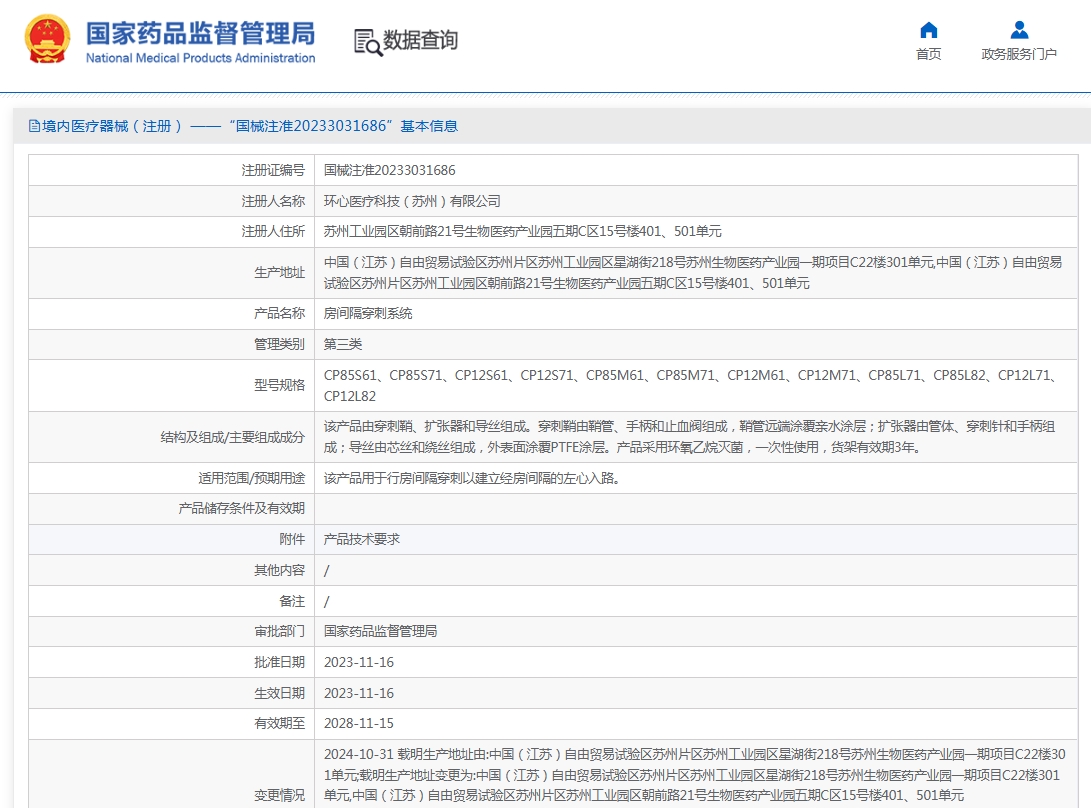Select the 生产地址 address value text
The height and width of the screenshot is (808, 1091).
point(693,273)
